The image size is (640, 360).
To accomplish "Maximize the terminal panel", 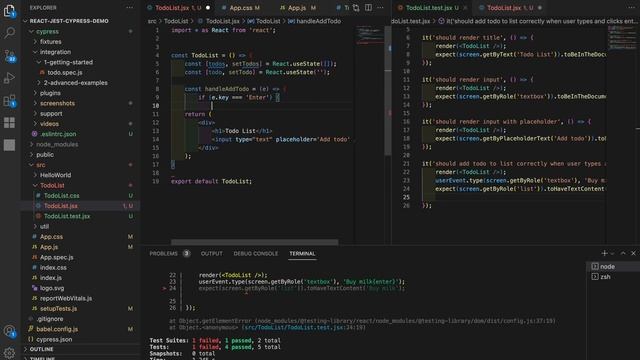I will [x=623, y=253].
